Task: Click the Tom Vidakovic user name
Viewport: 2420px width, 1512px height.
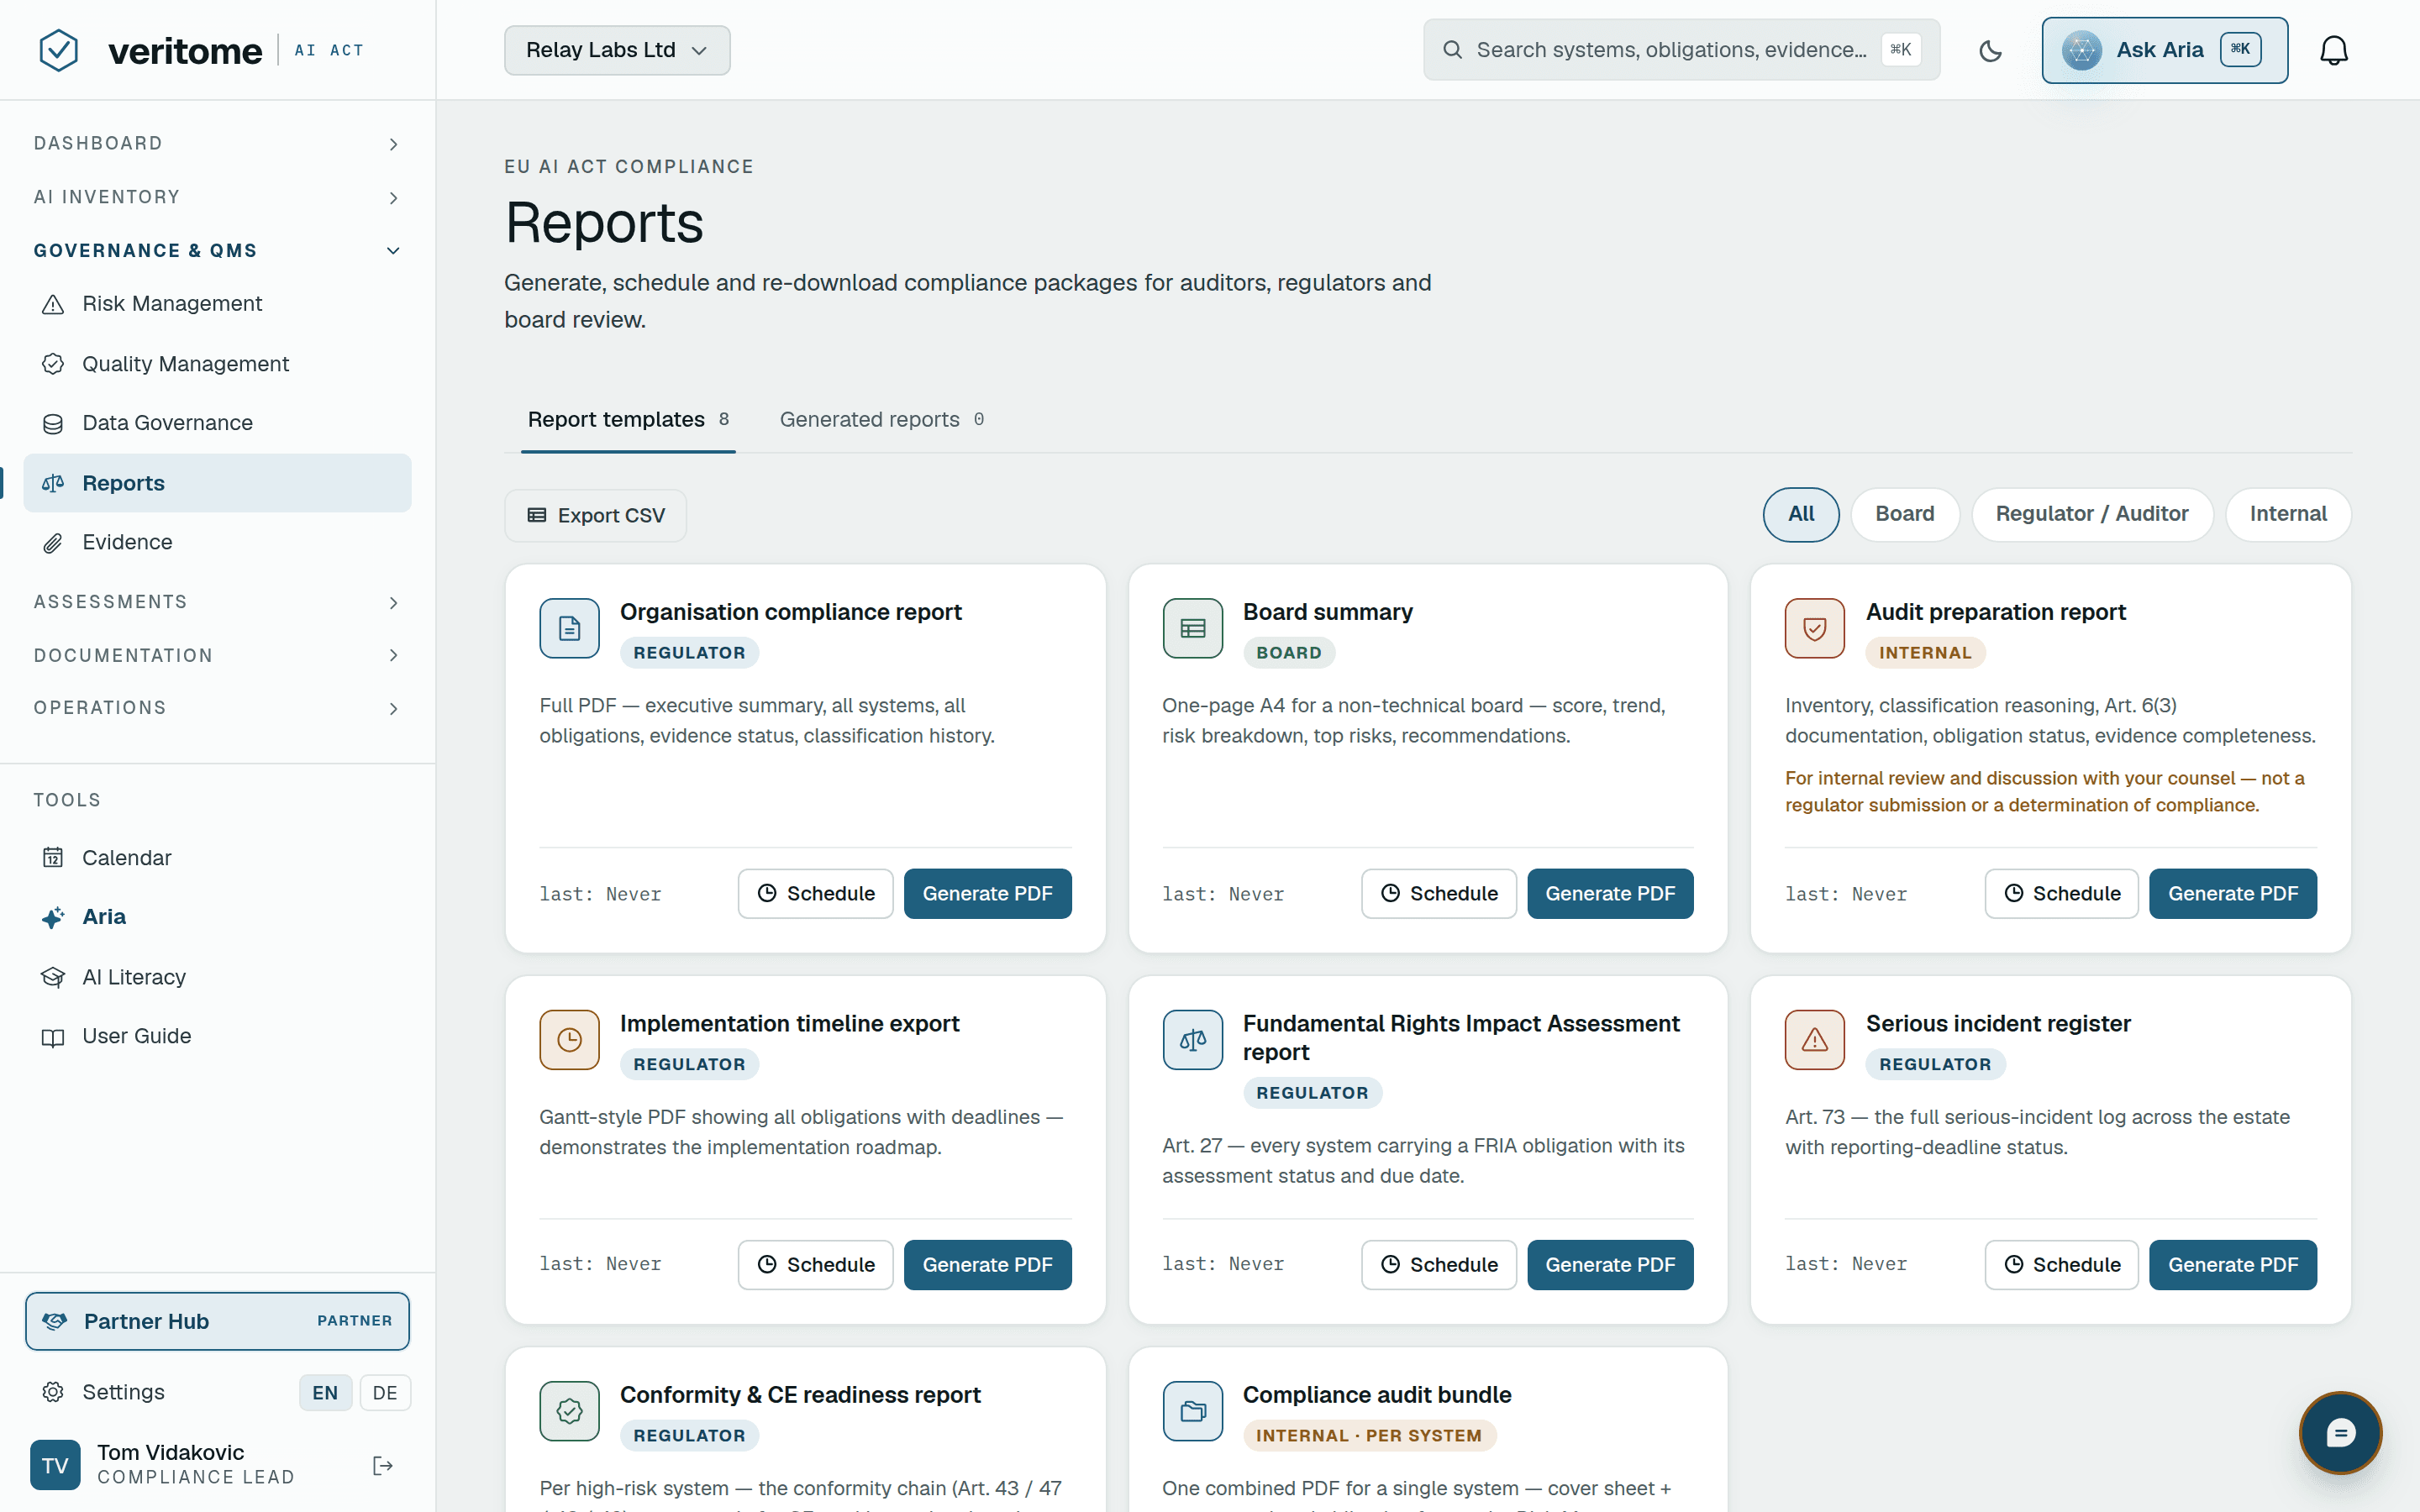Action: (170, 1452)
